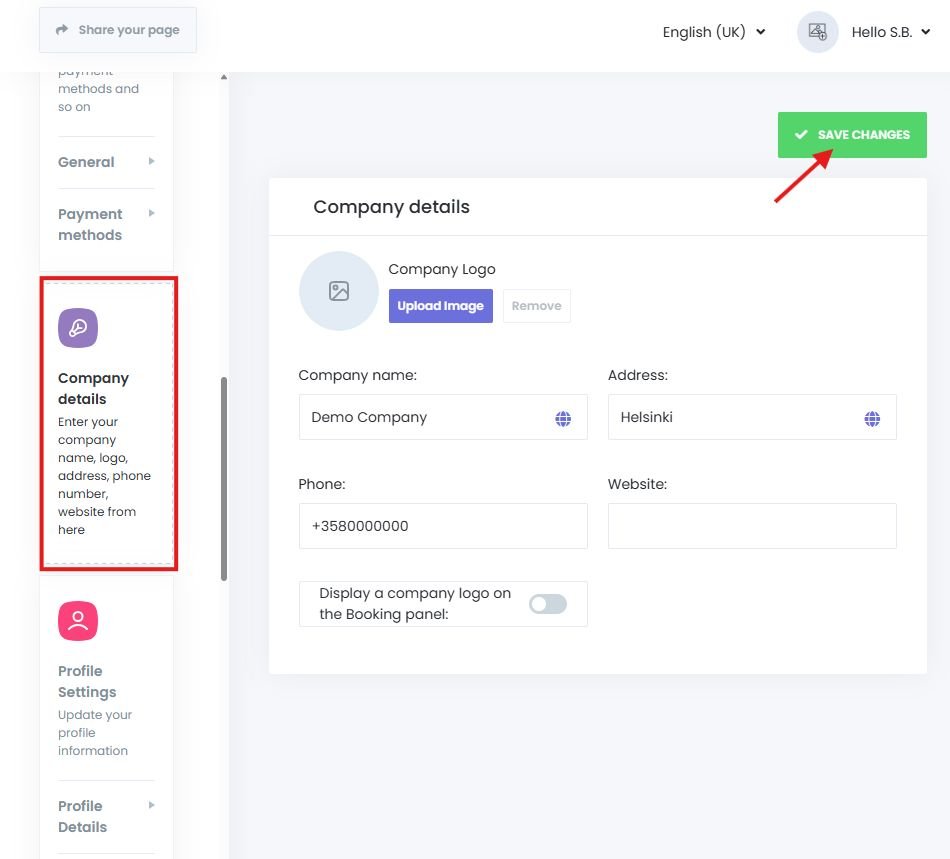Screen dimensions: 950x859
Task: Expand the Profile Details section
Action: coord(106,816)
